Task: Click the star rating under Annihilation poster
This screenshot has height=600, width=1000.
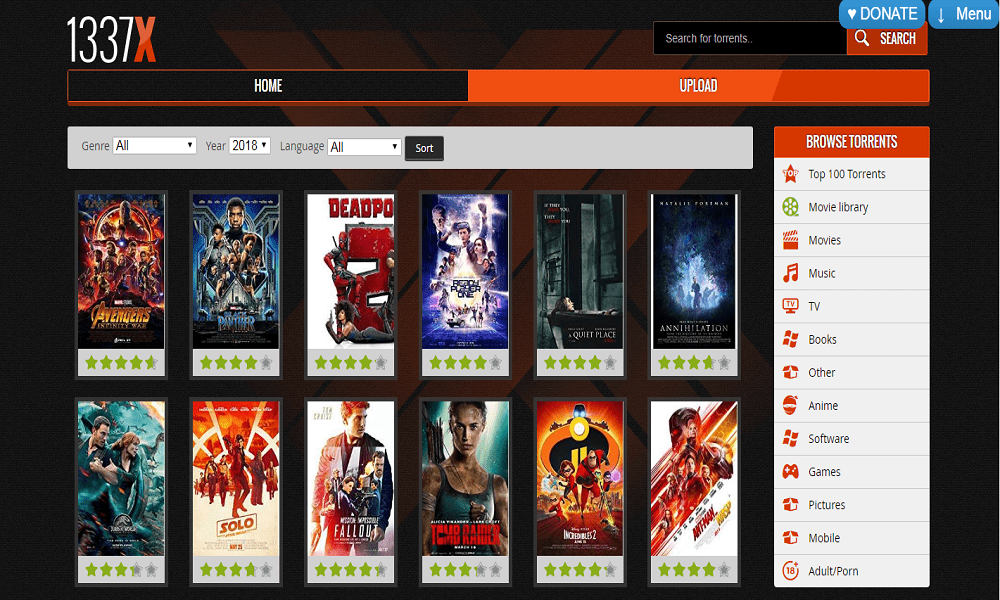Action: (694, 363)
